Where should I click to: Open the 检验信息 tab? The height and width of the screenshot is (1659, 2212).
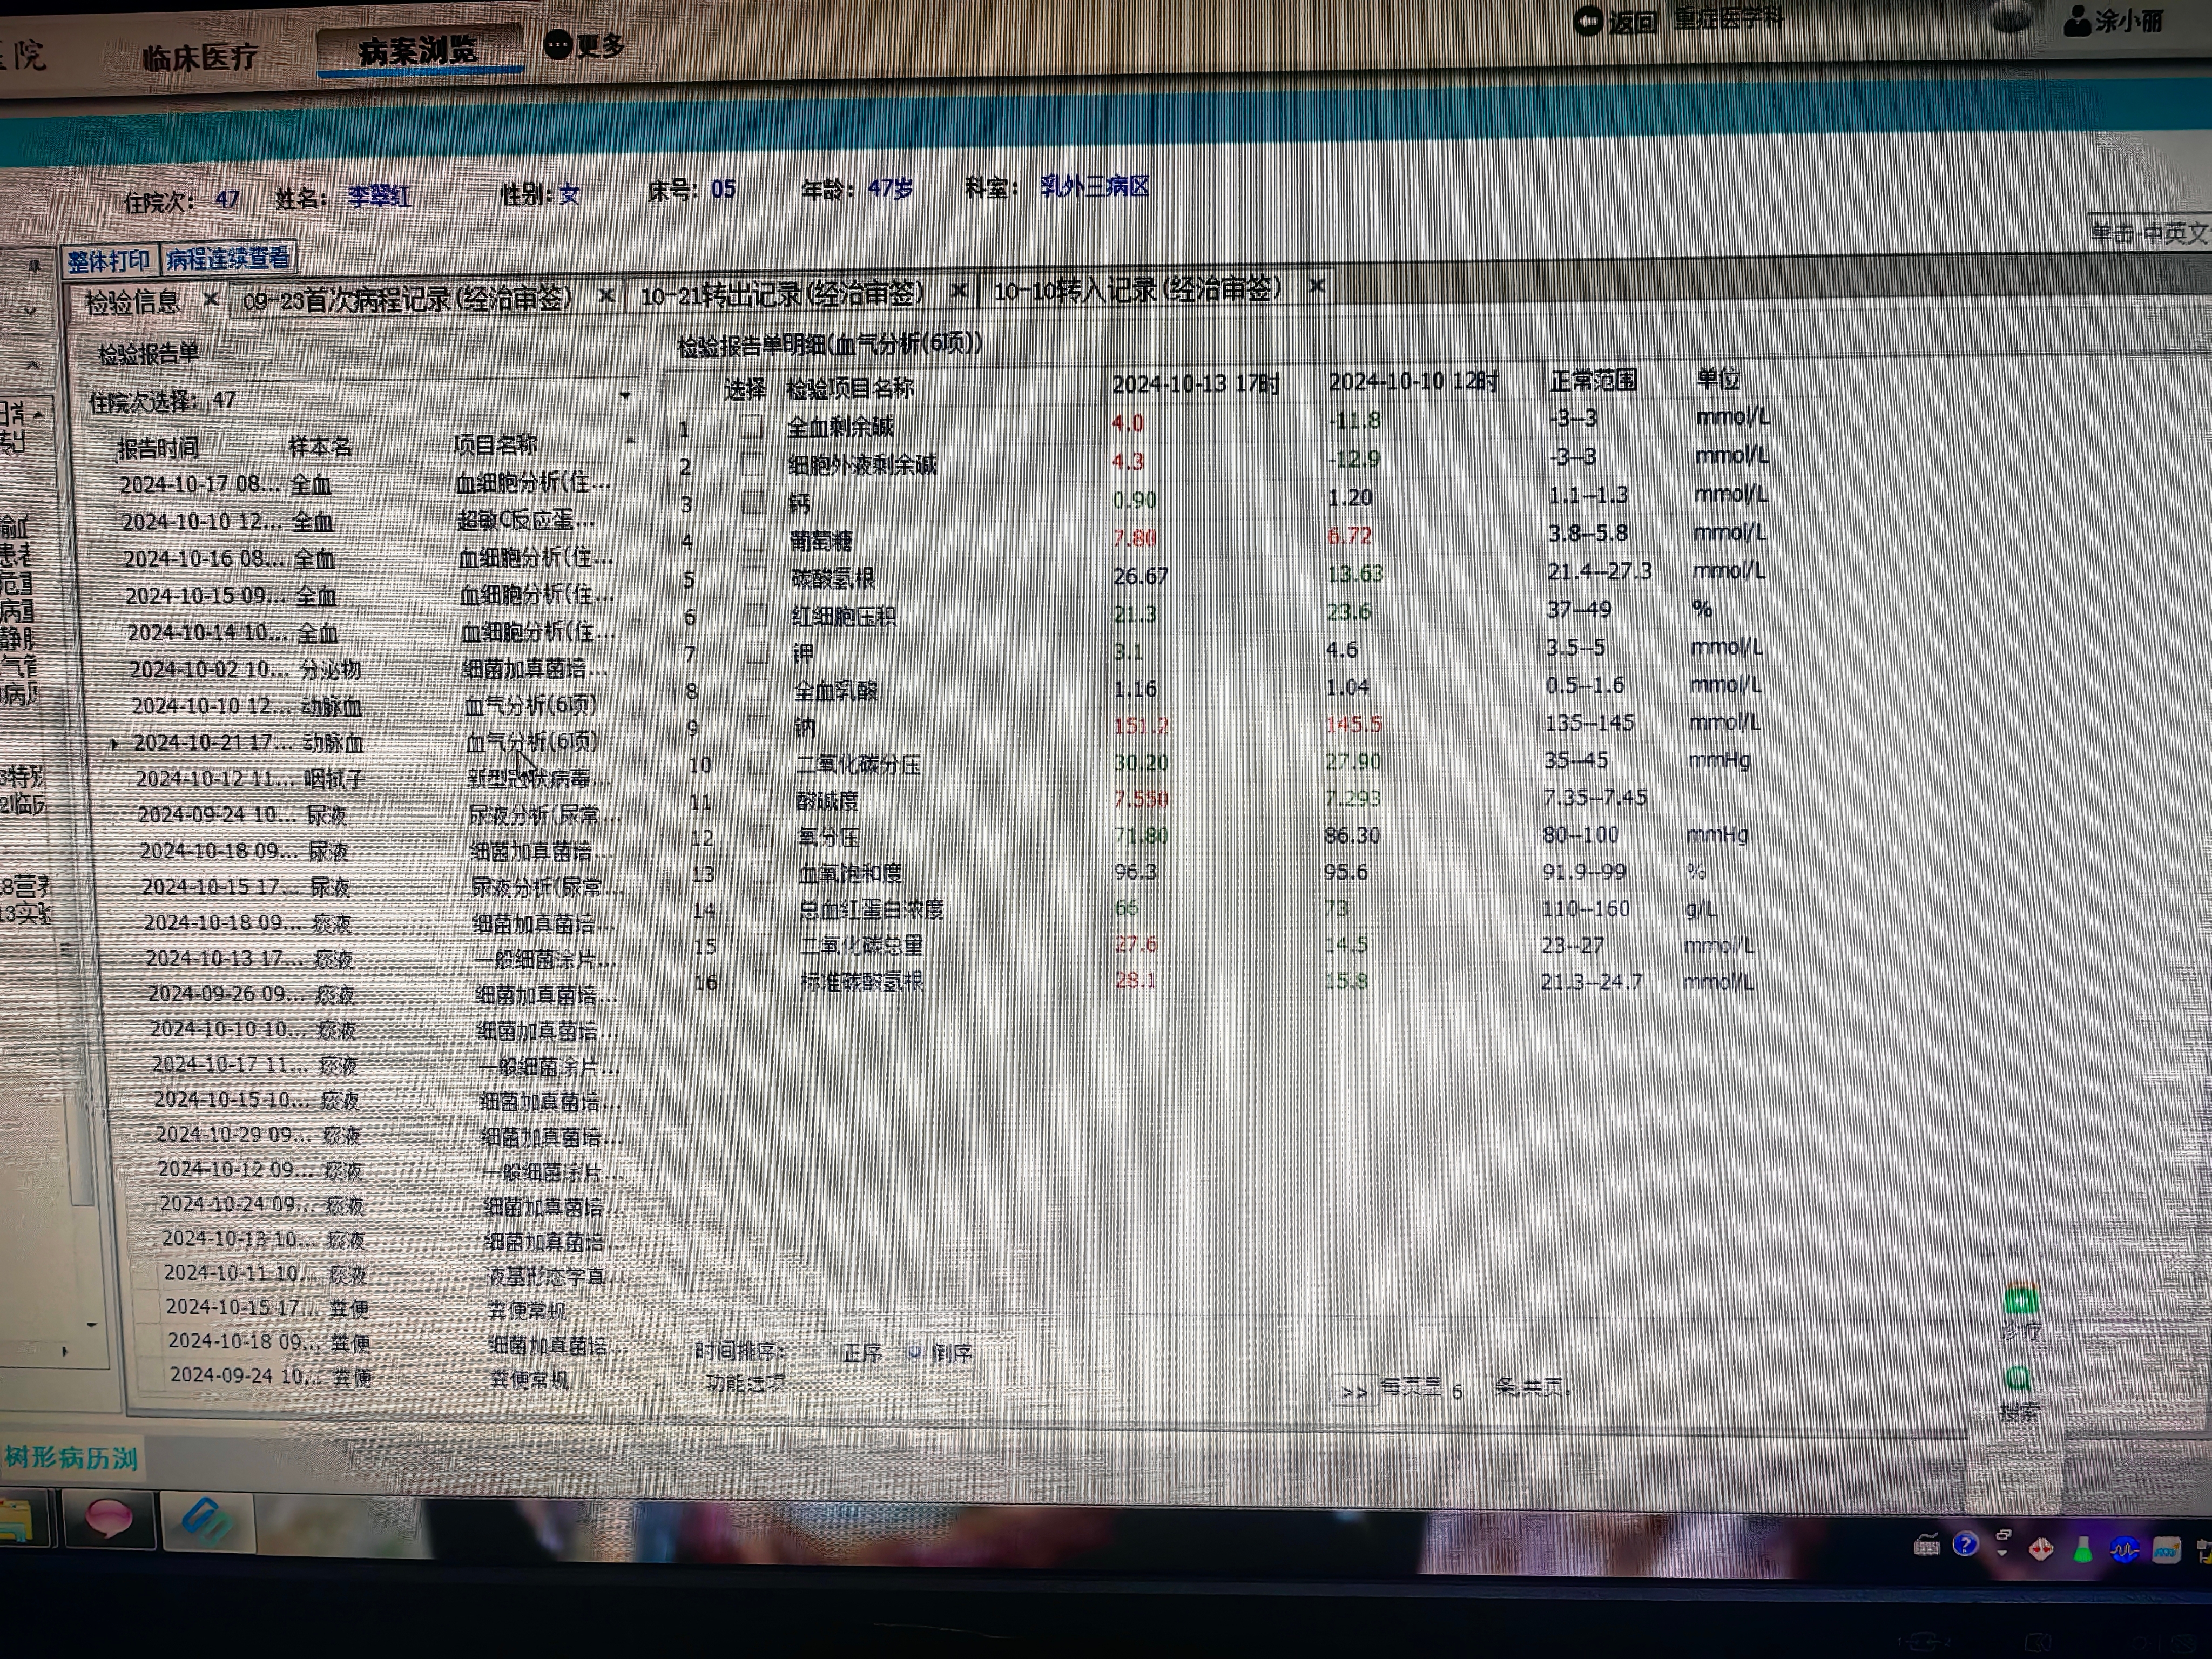pos(132,302)
